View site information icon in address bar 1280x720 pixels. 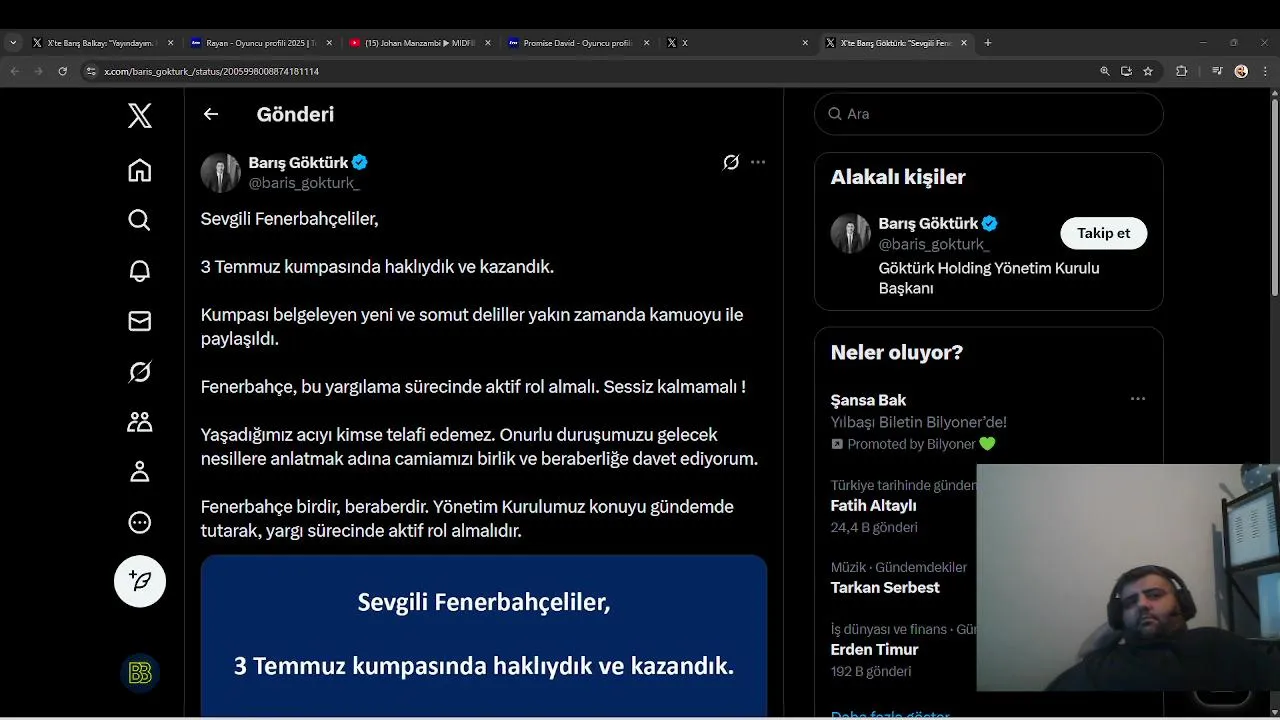pyautogui.click(x=91, y=71)
